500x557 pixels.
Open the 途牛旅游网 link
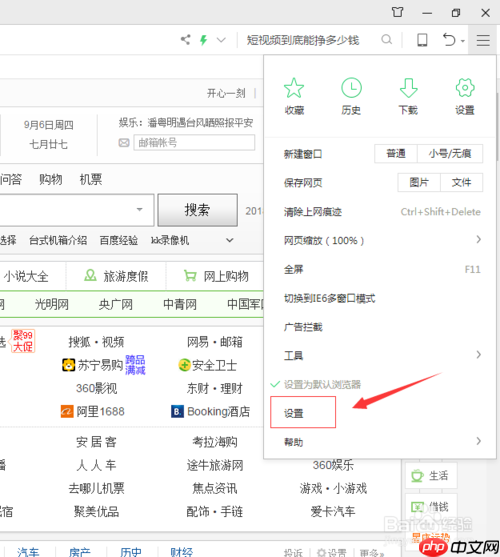point(215,465)
